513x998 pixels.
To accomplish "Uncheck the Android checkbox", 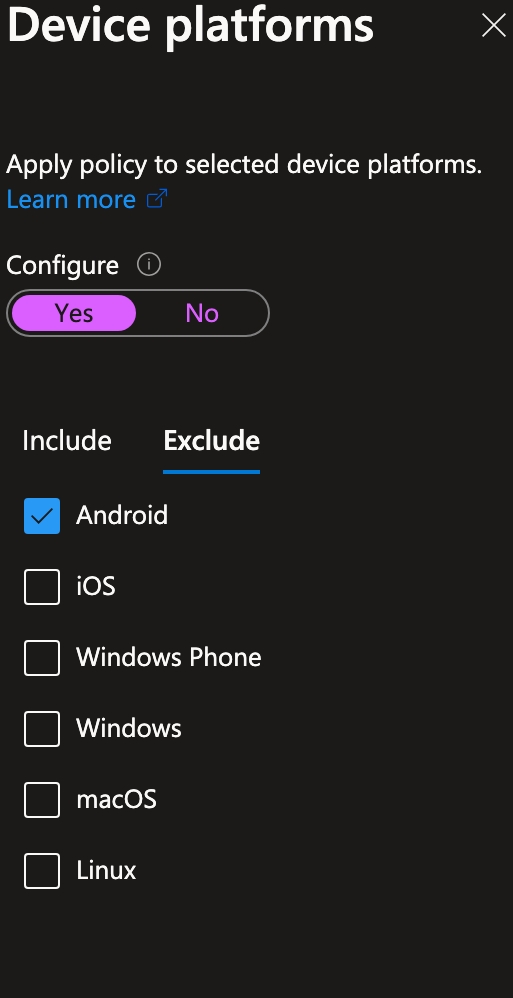I will click(42, 516).
